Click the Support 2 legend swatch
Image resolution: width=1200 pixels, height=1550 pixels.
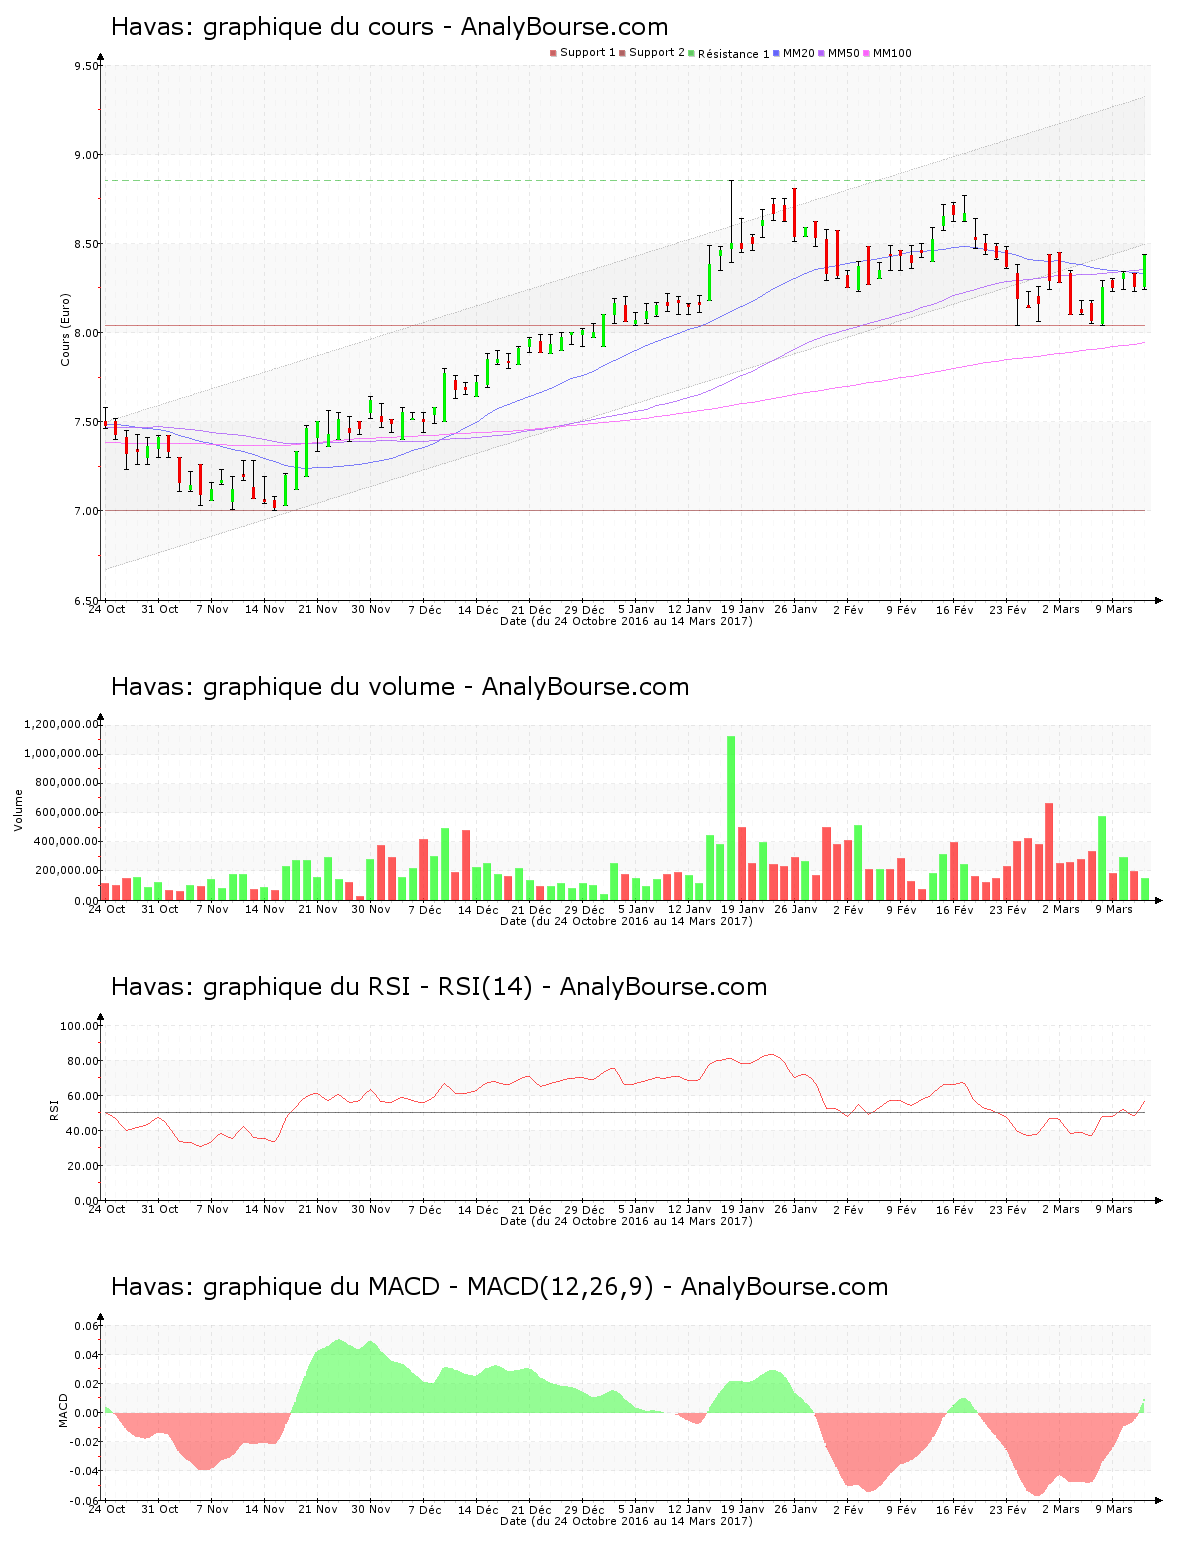(622, 53)
